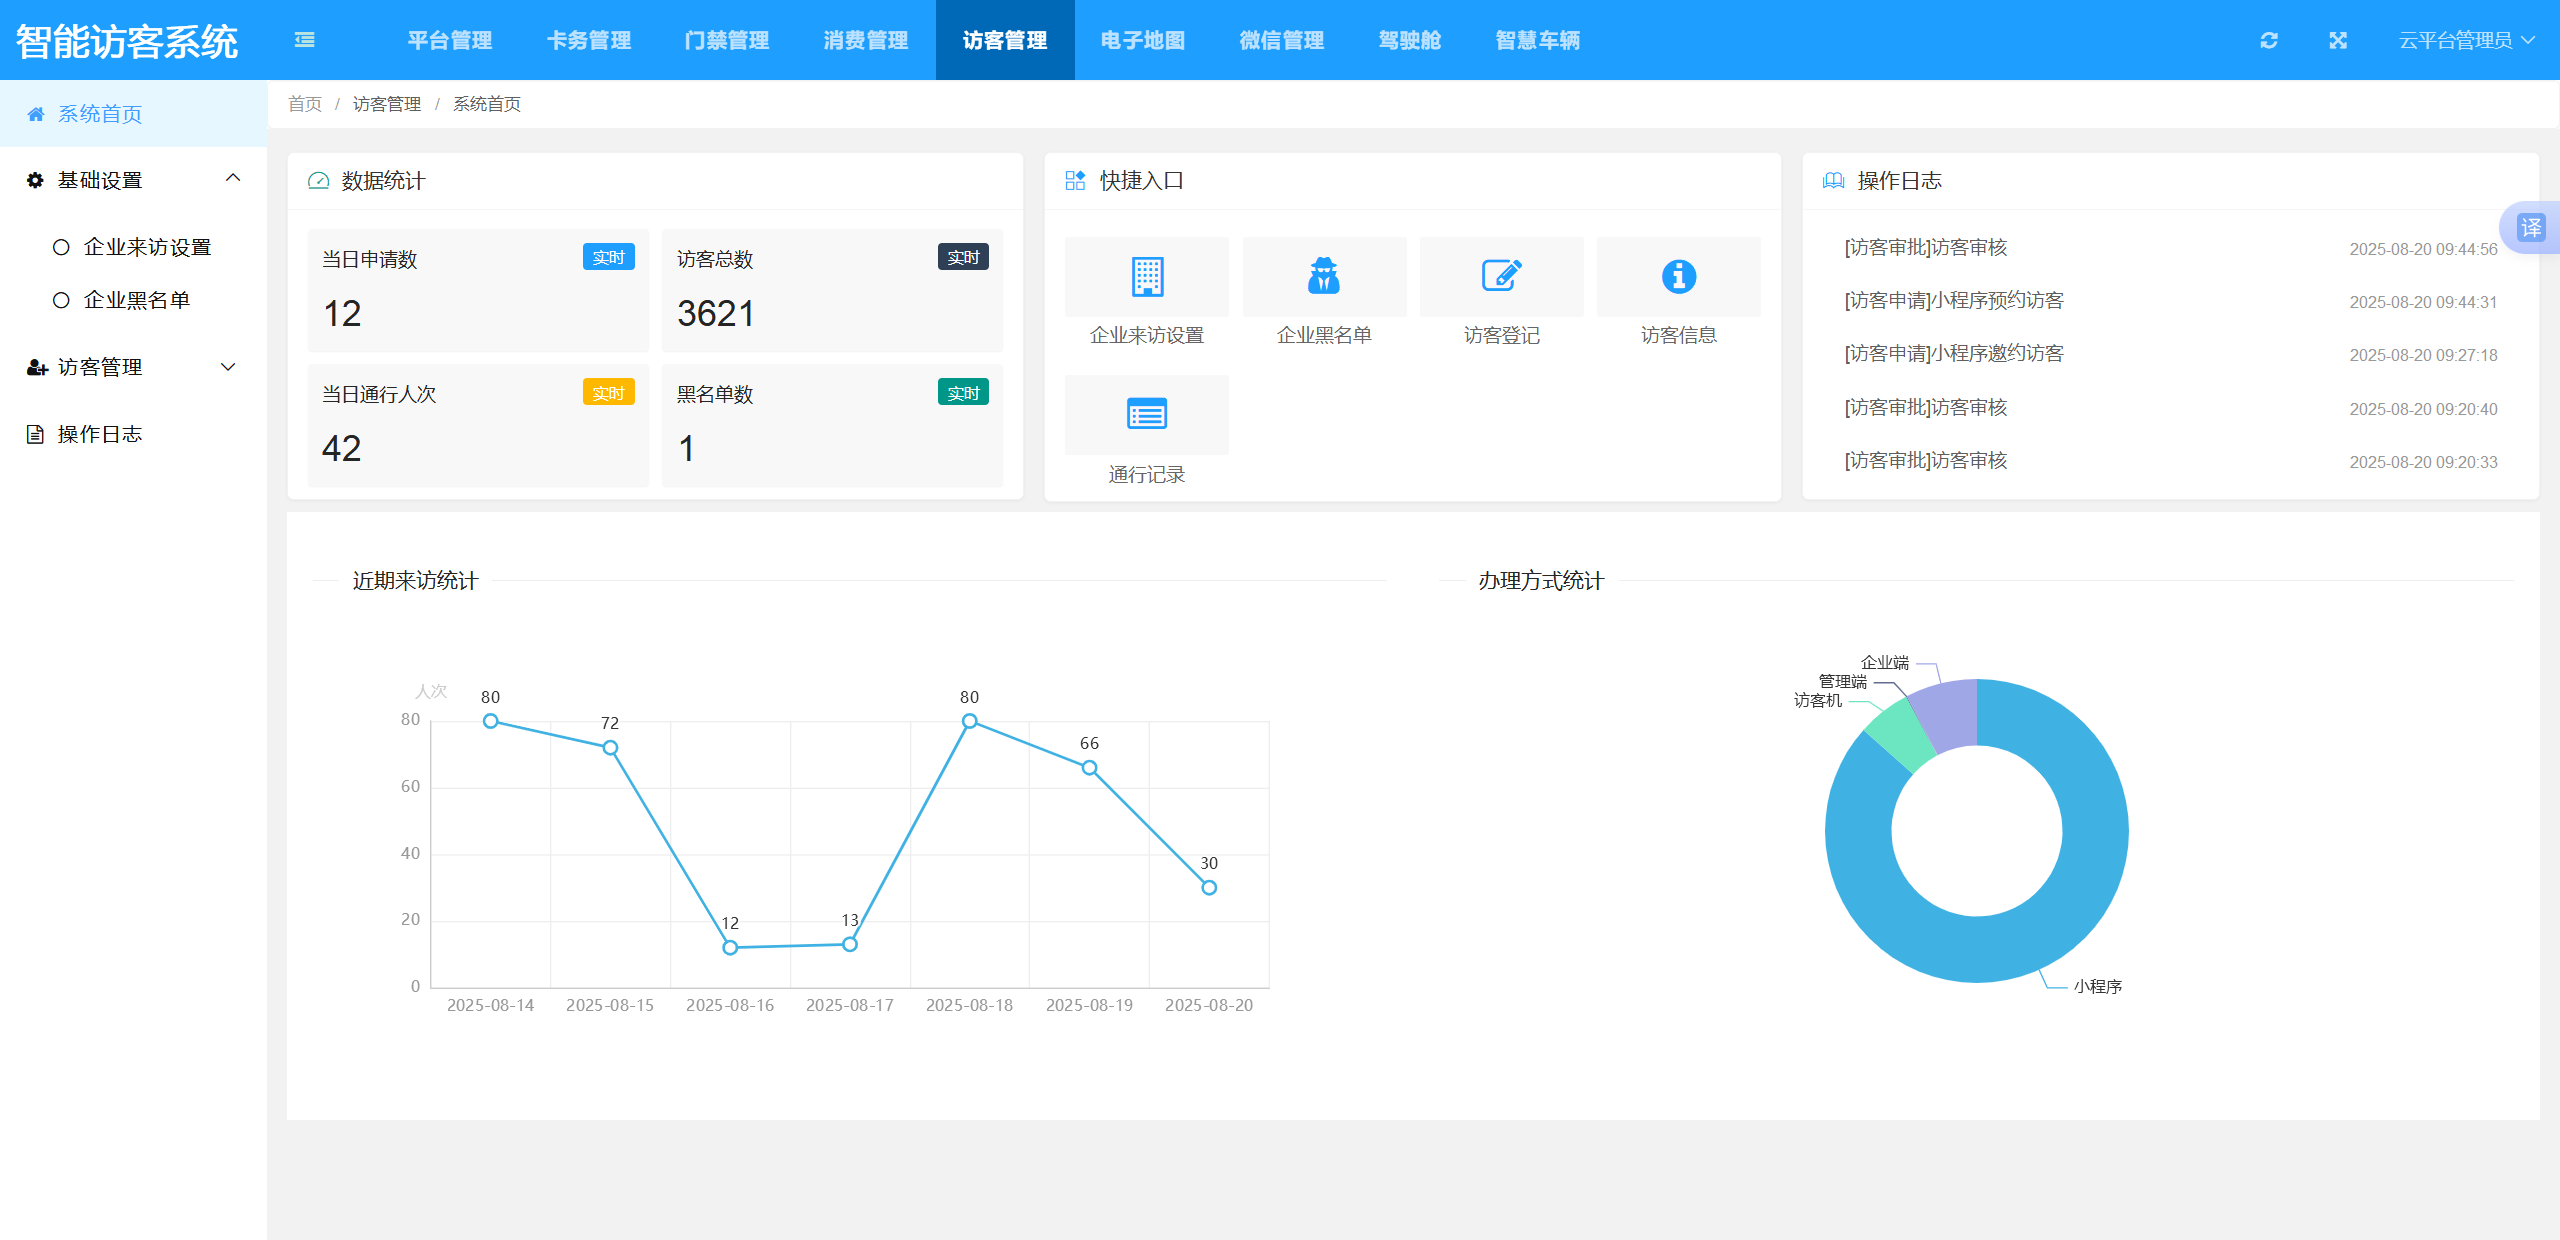Screen dimensions: 2560x1240
Task: Expand the 访客管理 sidebar group chevron
Action: [228, 367]
